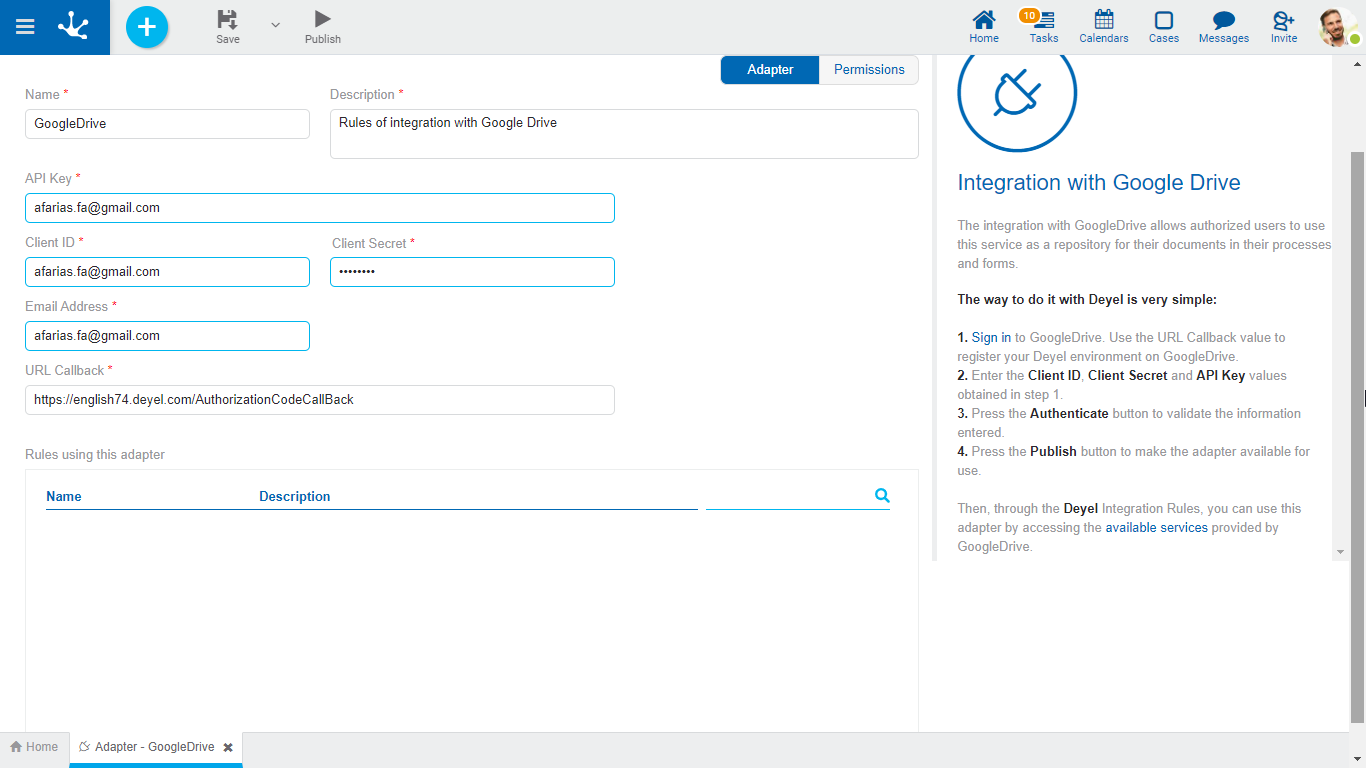This screenshot has width=1366, height=768.
Task: Go to Home in top navigation
Action: pos(984,27)
